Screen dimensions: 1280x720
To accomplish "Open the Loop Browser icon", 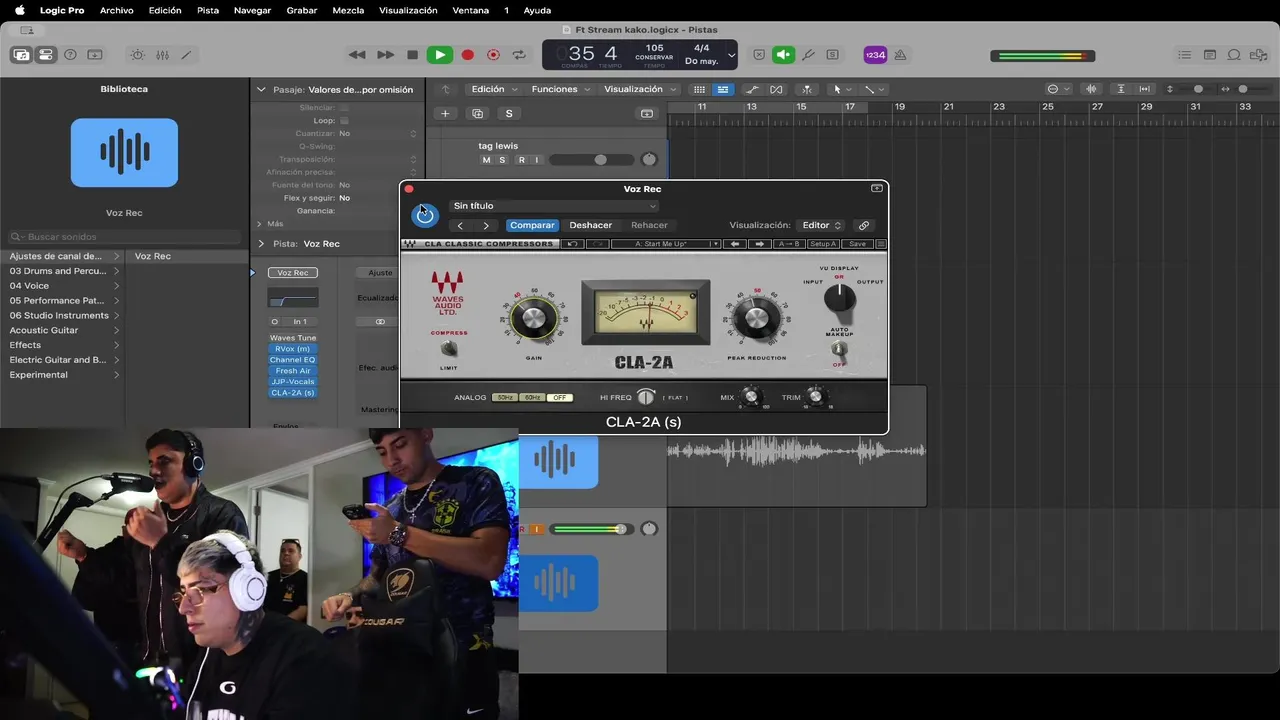I will [1234, 55].
